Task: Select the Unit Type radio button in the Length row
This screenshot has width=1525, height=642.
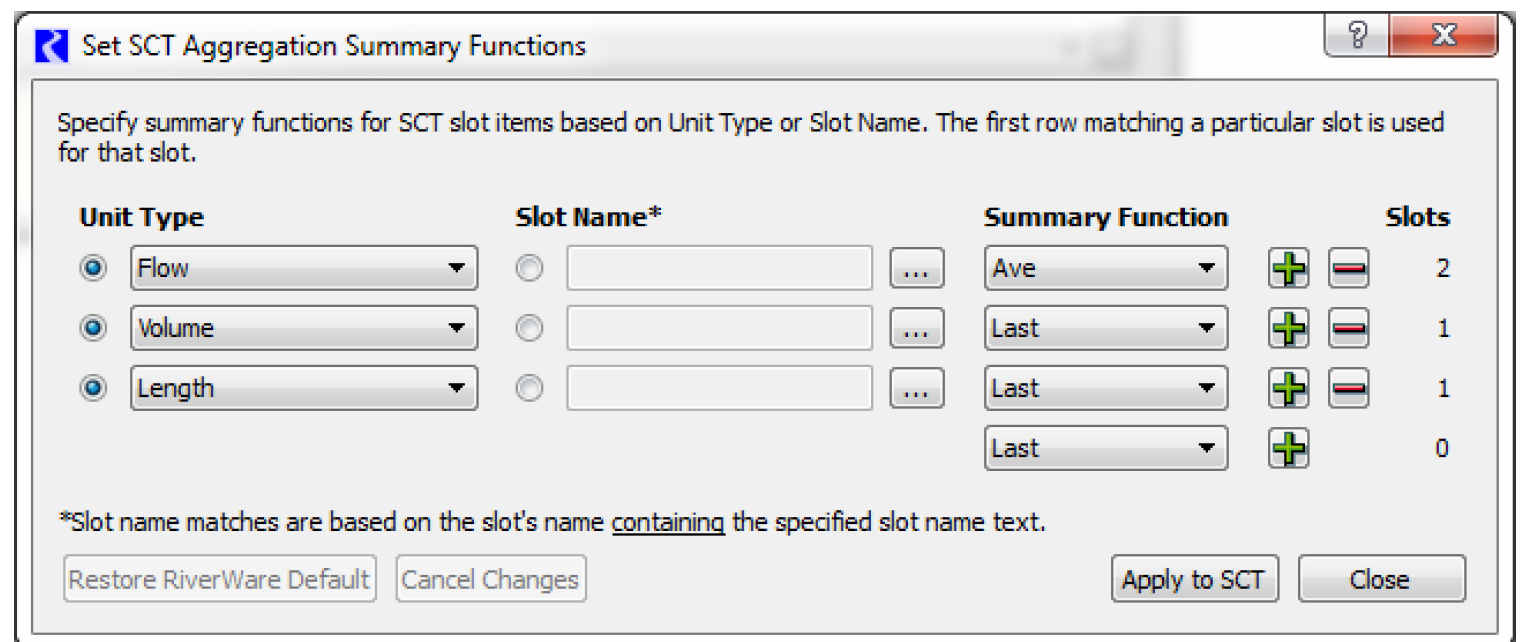Action: click(94, 389)
